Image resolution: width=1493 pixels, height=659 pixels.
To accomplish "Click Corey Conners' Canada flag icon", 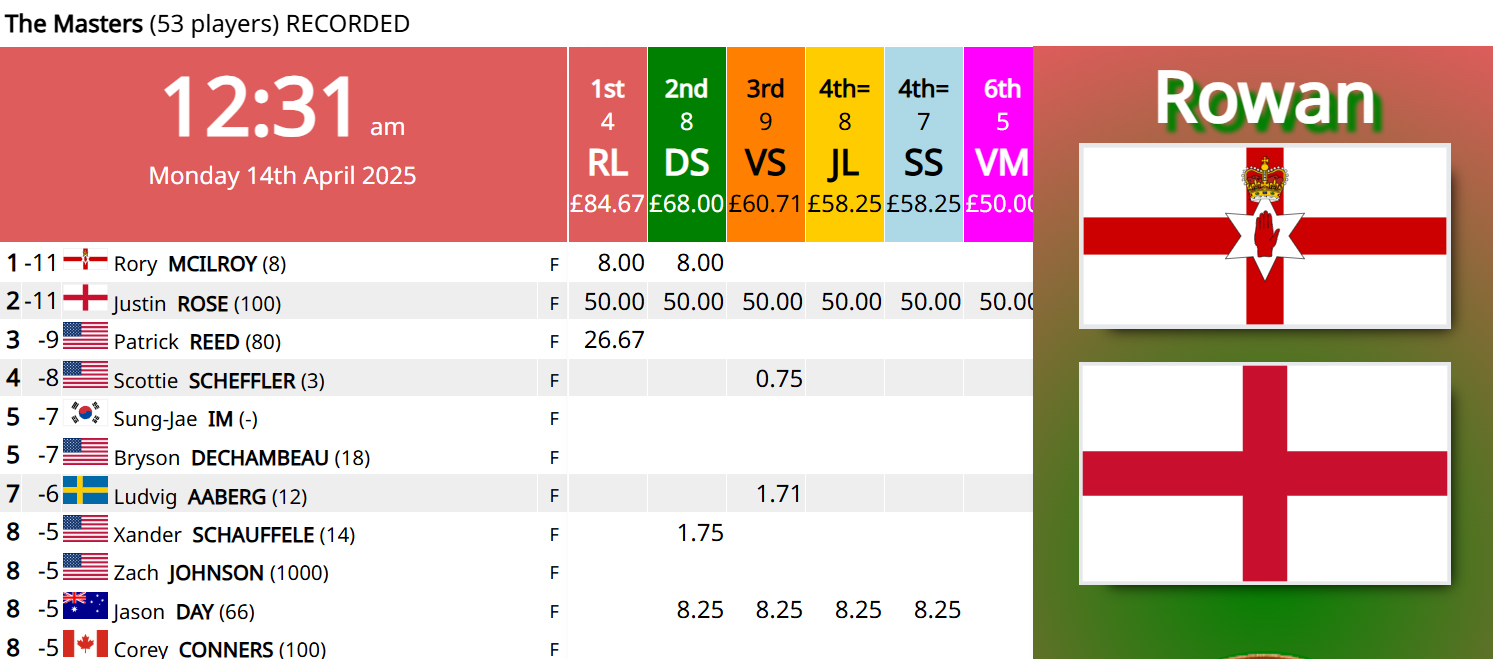I will pos(85,645).
